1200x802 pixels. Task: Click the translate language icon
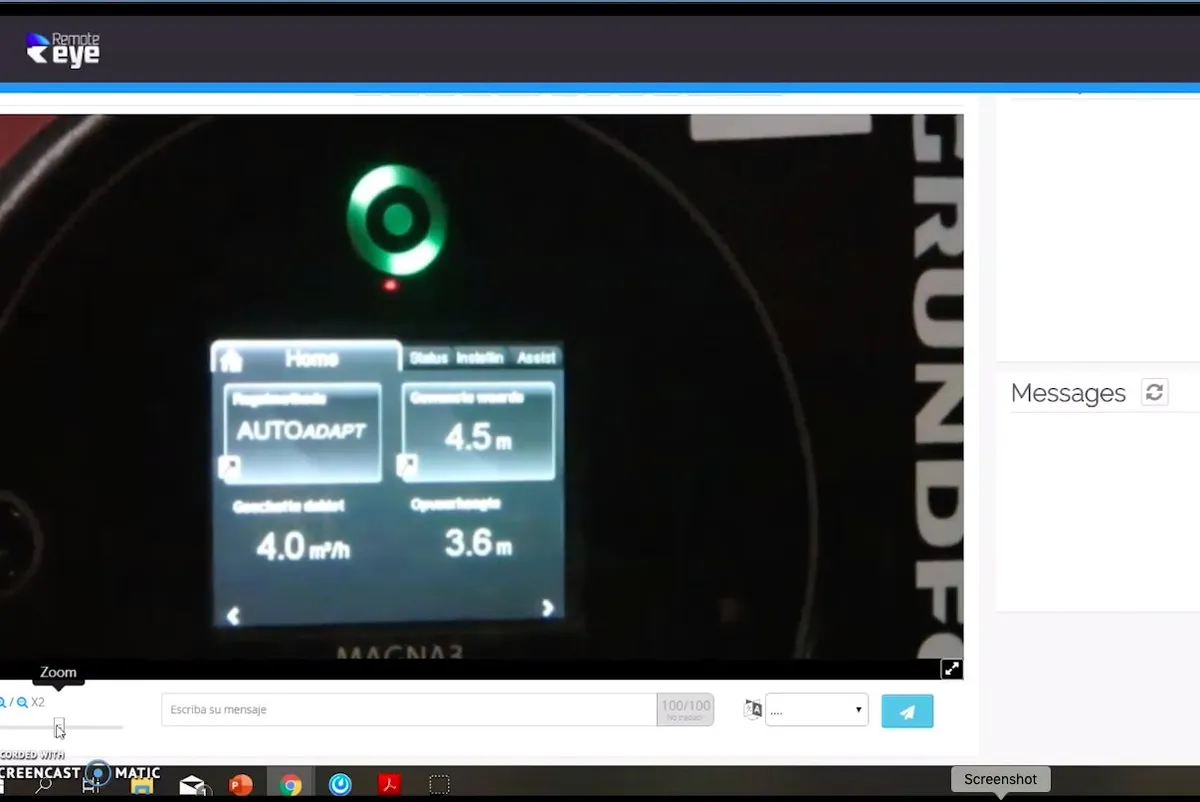click(x=753, y=710)
